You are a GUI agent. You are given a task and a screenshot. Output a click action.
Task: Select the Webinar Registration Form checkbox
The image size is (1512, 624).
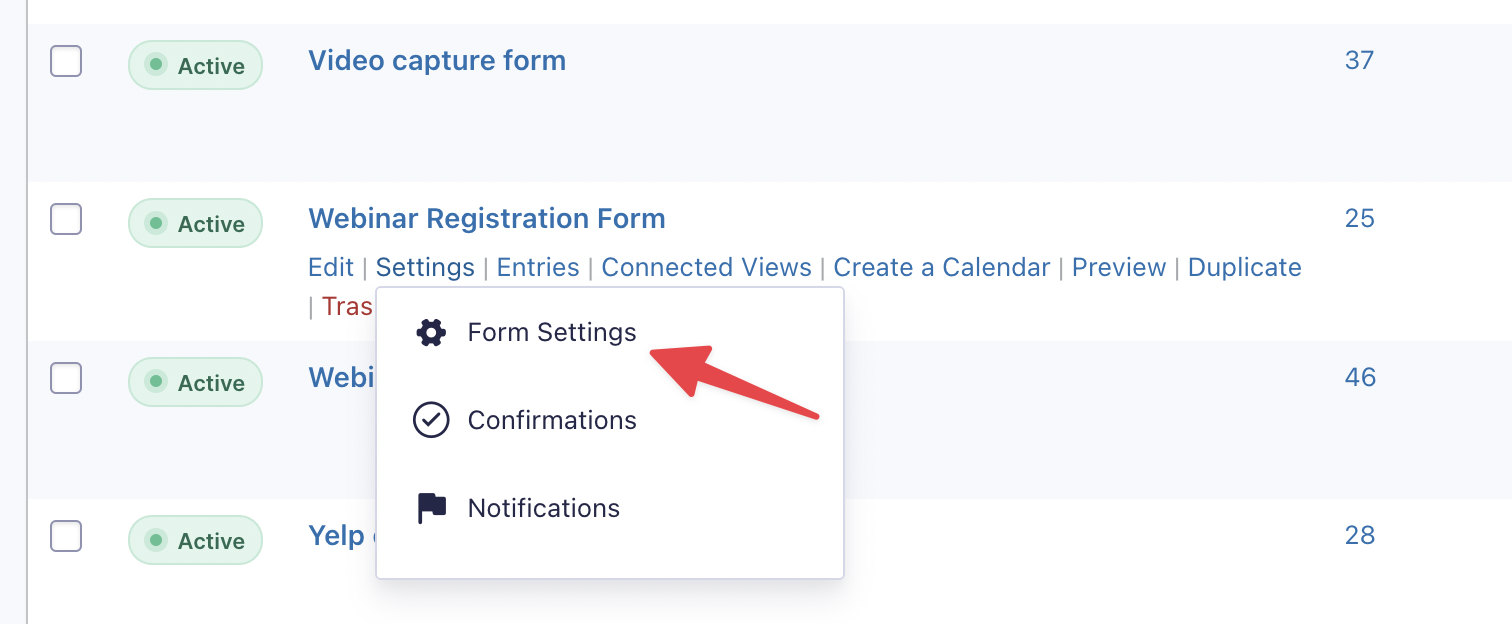coord(65,219)
